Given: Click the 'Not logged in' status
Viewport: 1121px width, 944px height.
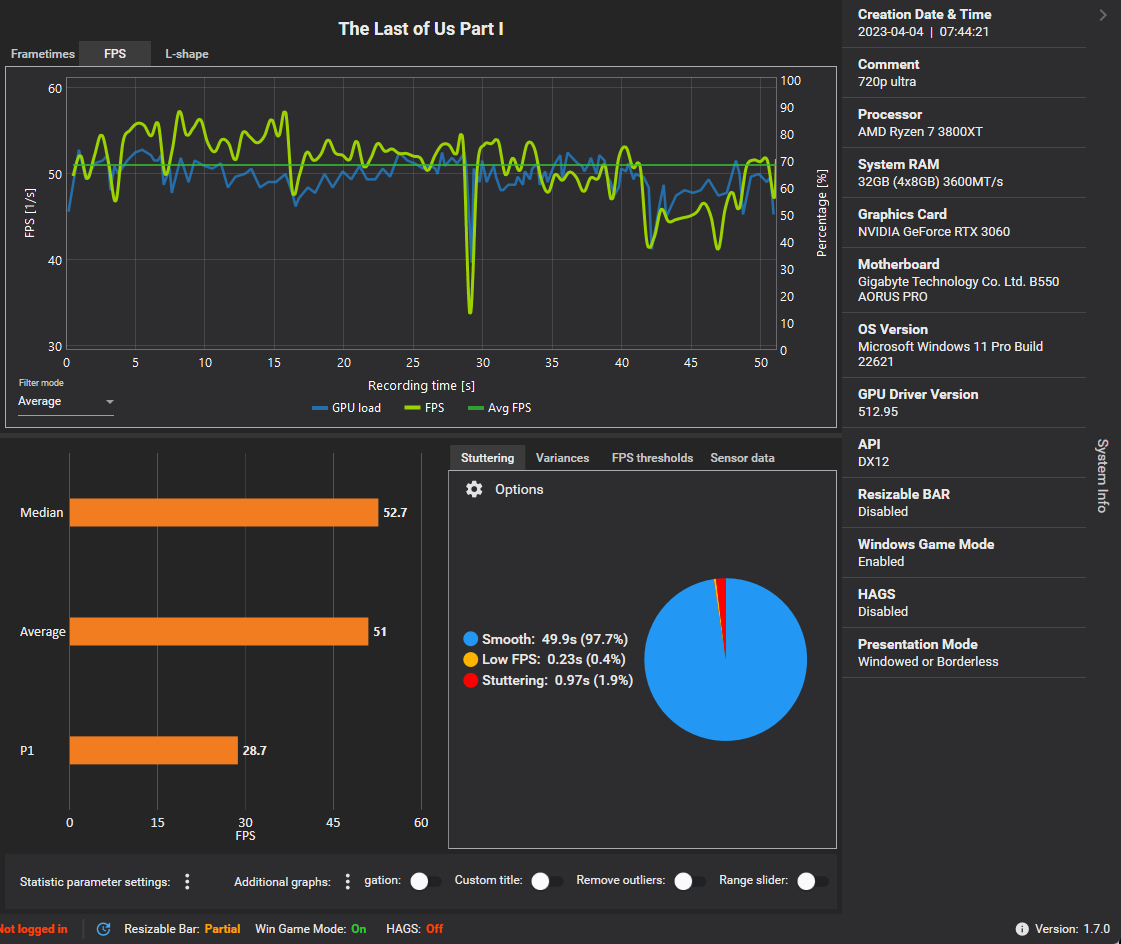Looking at the screenshot, I should [34, 929].
